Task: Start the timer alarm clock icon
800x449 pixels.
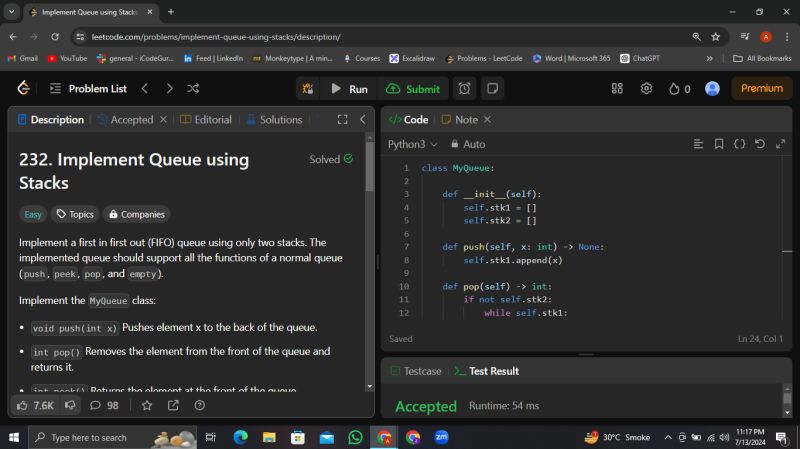Action: 464,89
